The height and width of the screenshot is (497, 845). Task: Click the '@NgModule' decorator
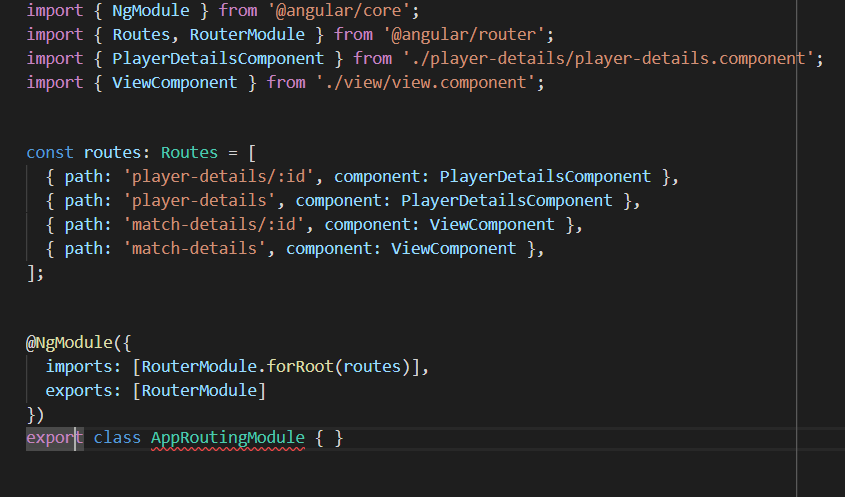69,343
